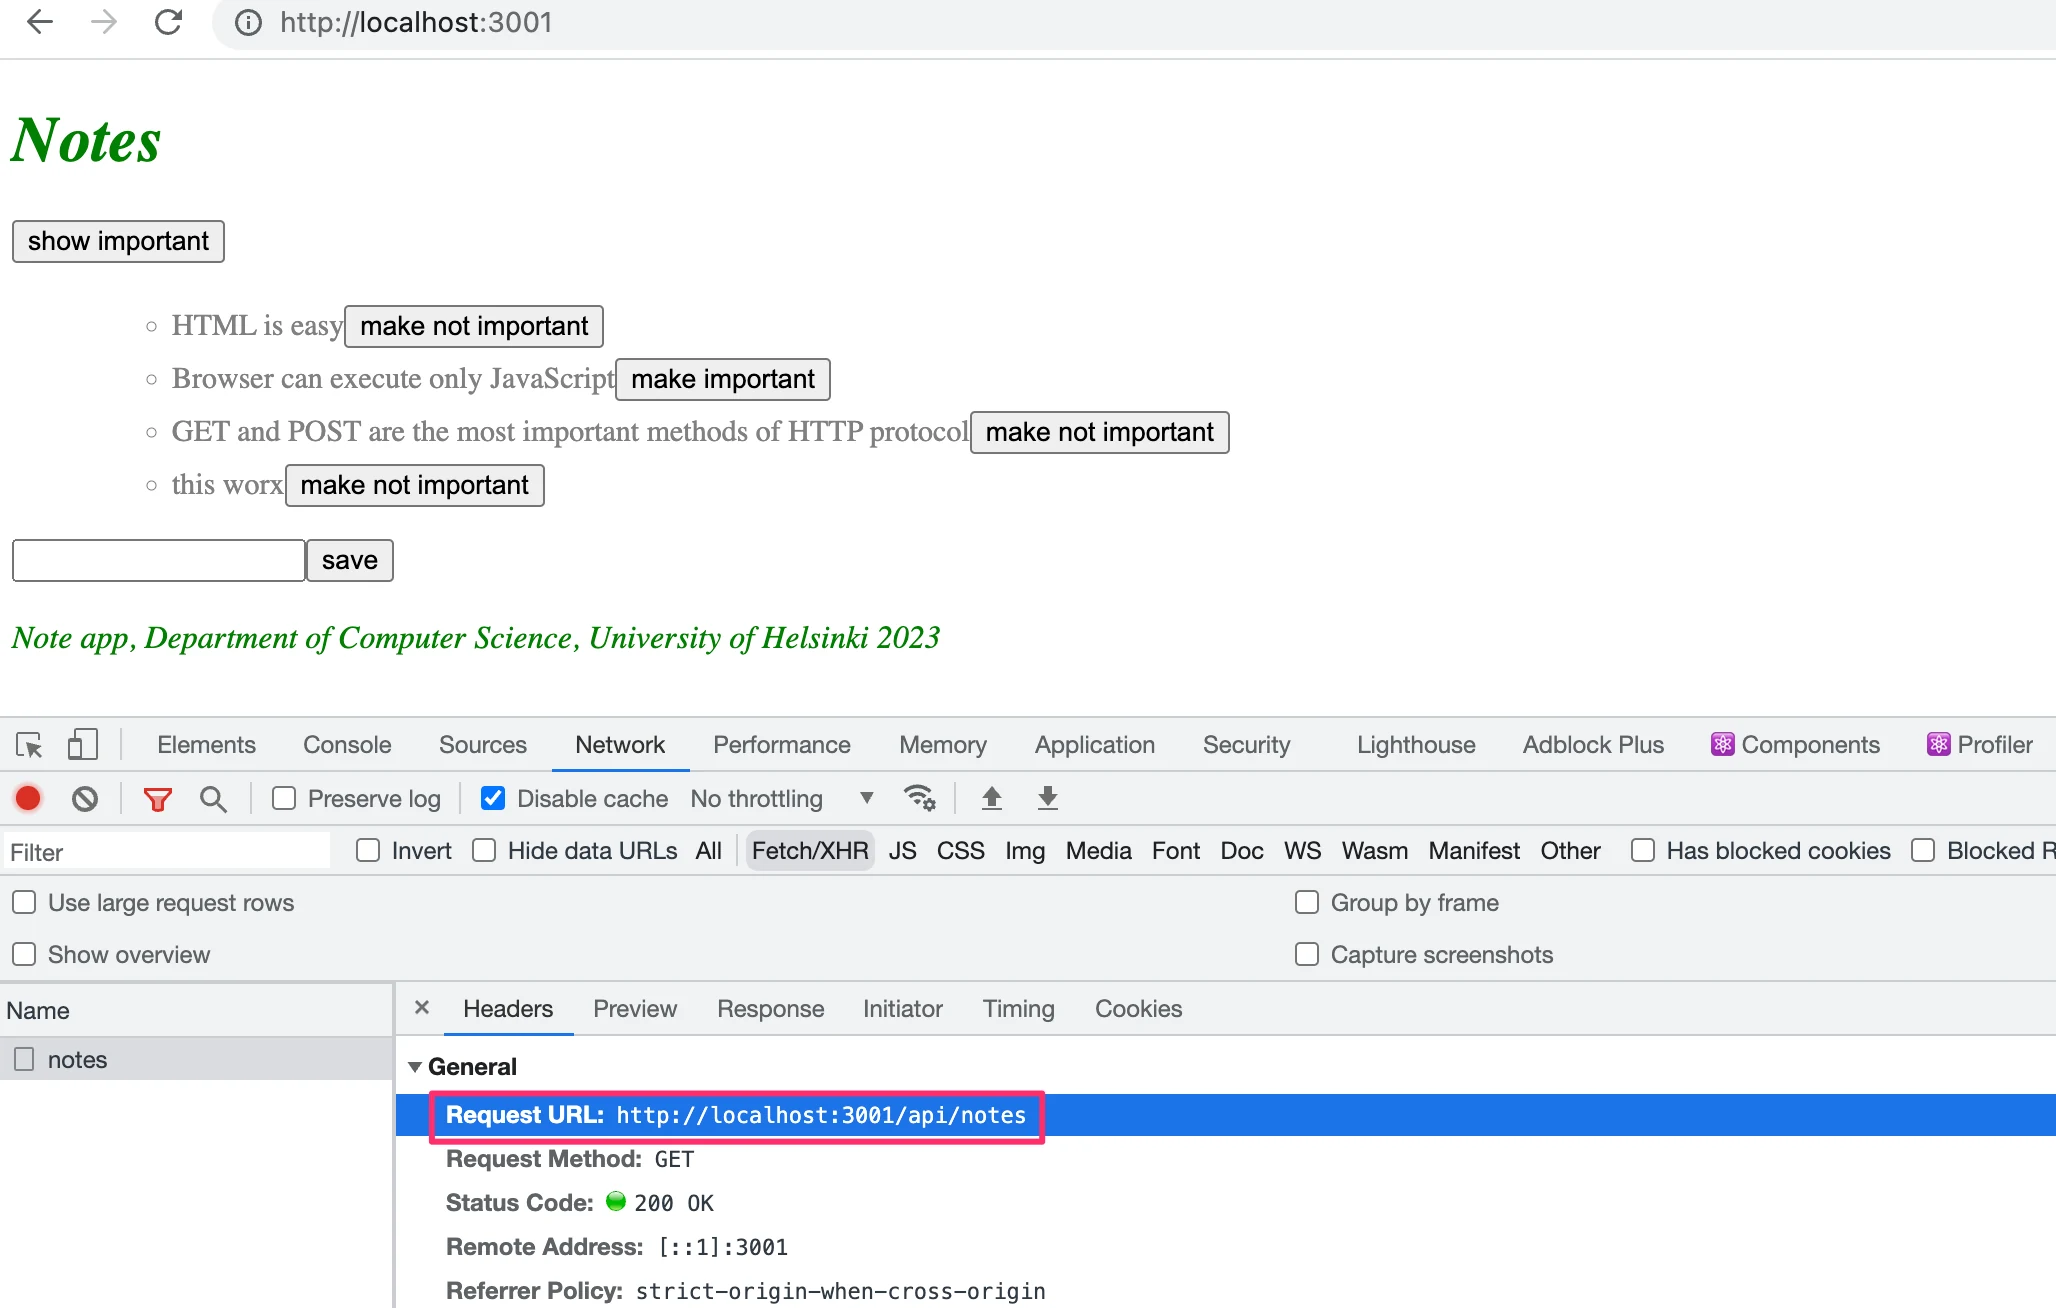Open the network conditions wifi icon
Image resolution: width=2056 pixels, height=1308 pixels.
coord(919,798)
